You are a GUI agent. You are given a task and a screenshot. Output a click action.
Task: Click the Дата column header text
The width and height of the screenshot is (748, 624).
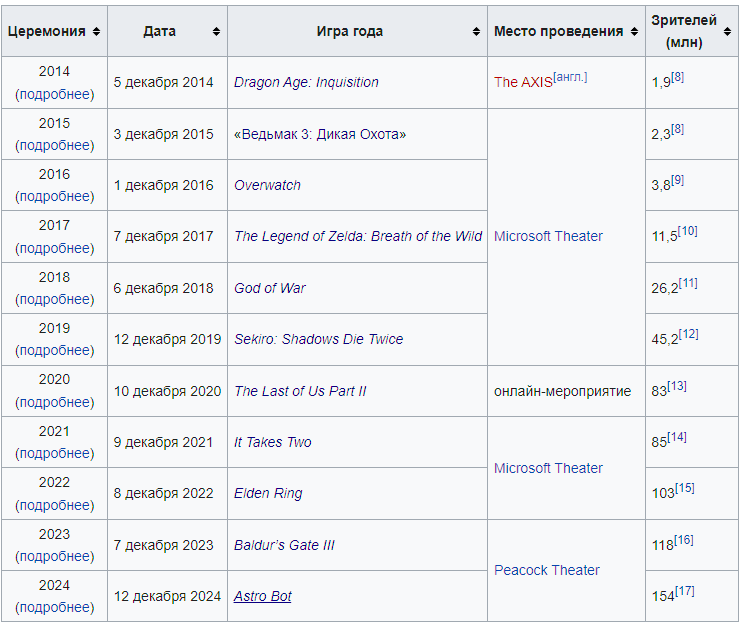point(159,31)
